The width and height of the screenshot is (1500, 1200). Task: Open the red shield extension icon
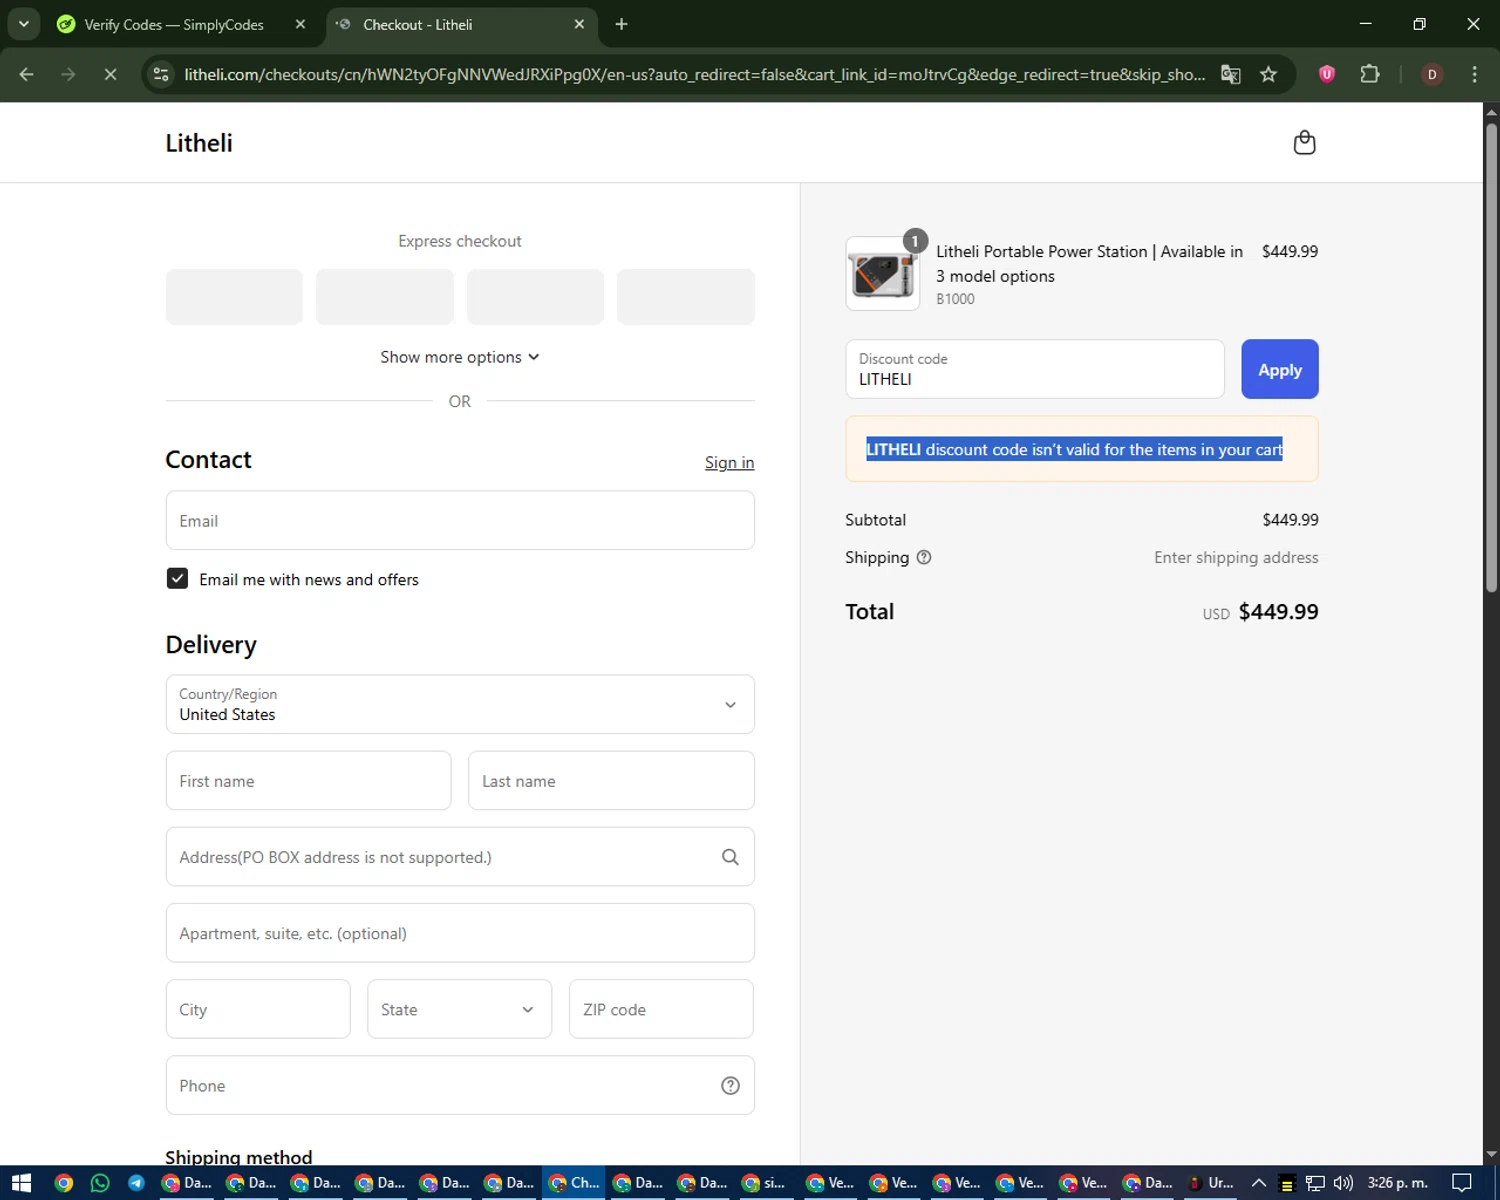coord(1327,74)
